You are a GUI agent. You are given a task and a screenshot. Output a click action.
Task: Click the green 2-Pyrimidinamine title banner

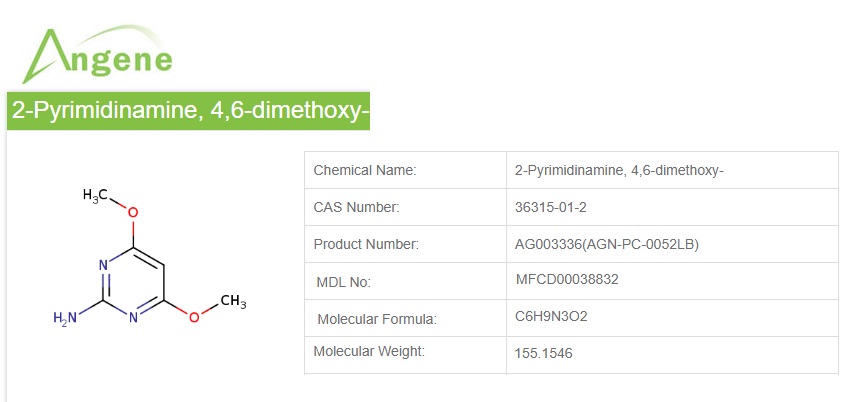189,110
